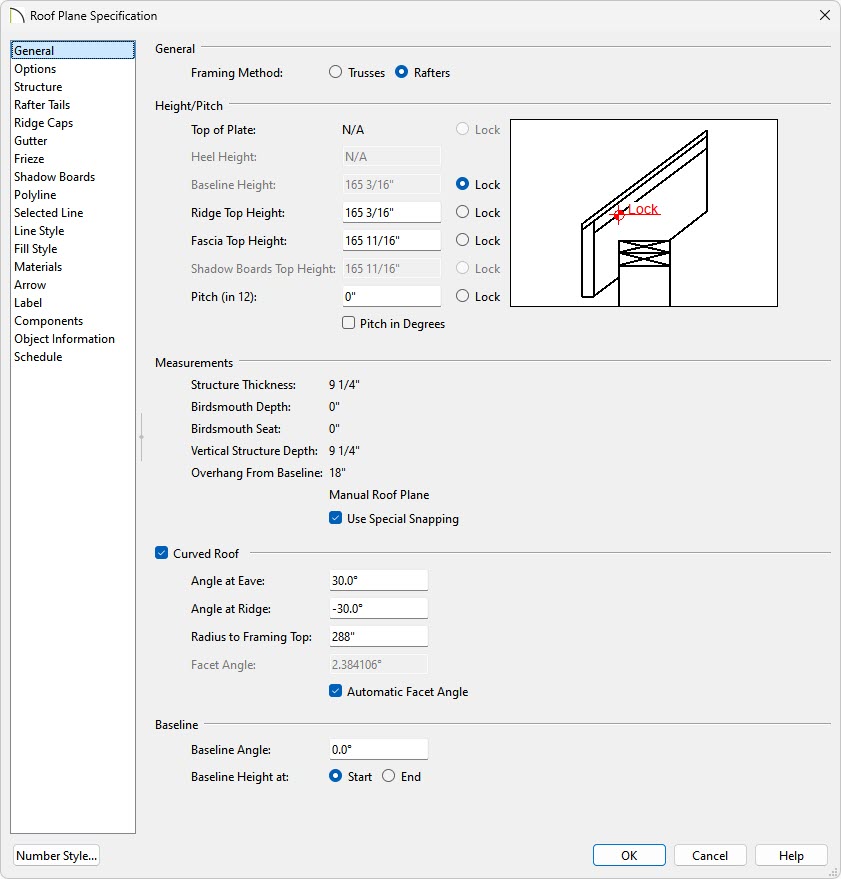Open the Polyline panel
The image size is (841, 879).
(73, 195)
